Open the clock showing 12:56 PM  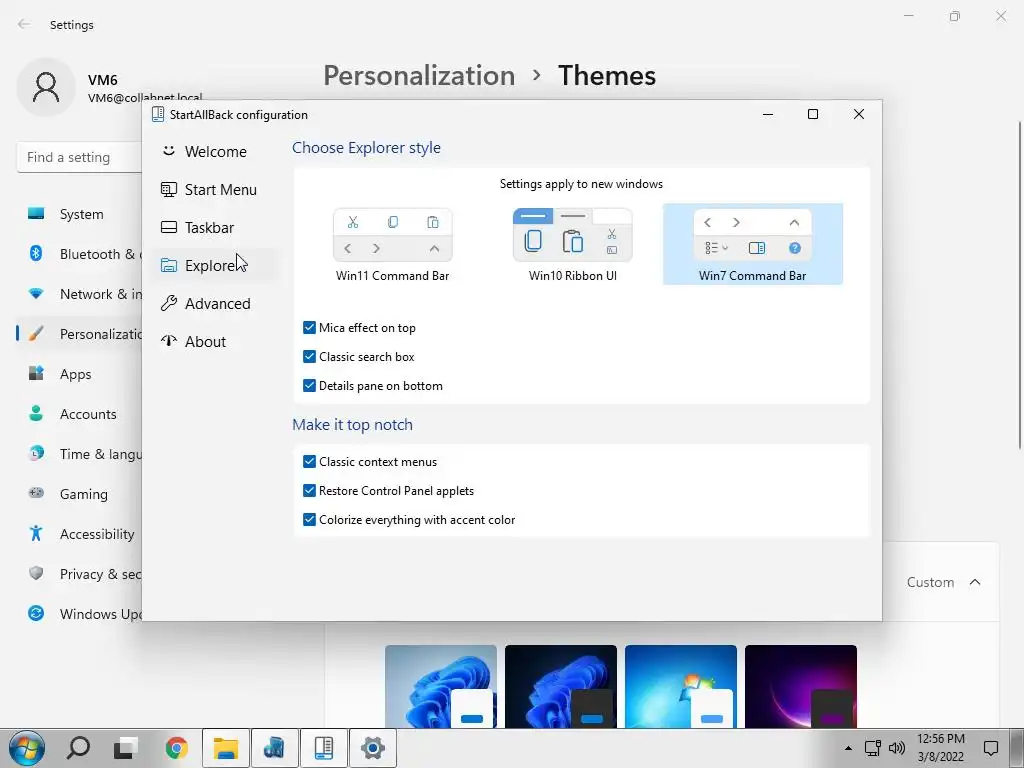940,748
